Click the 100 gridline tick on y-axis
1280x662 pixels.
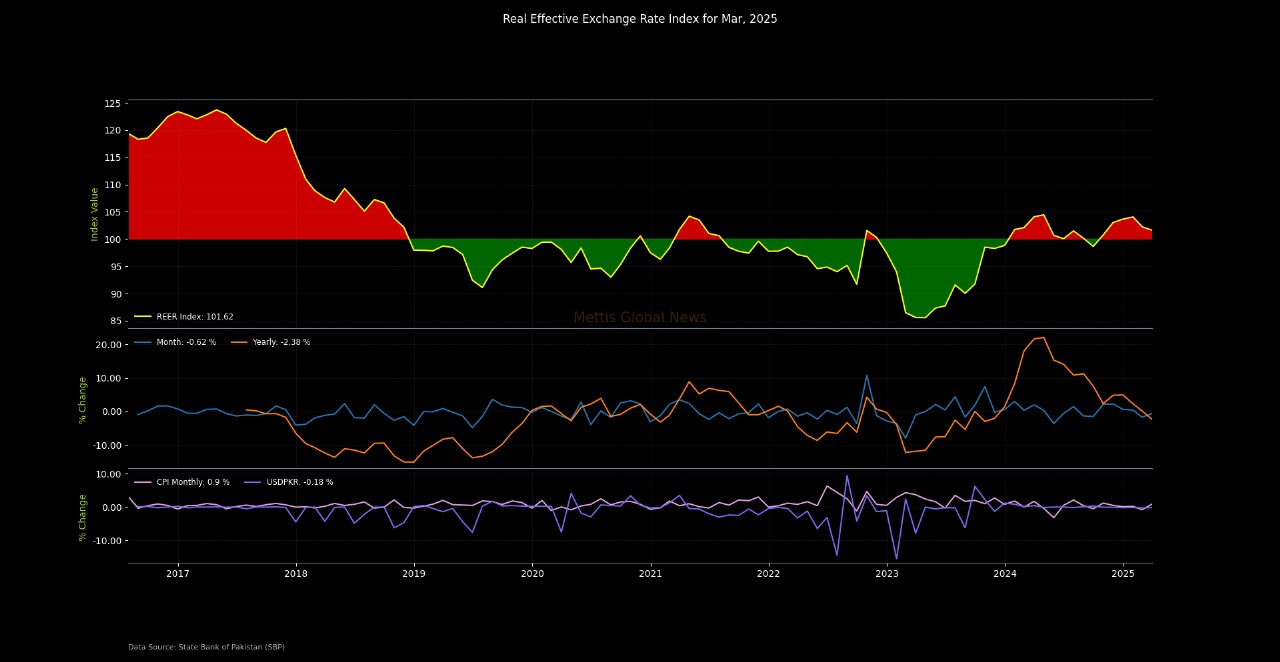[112, 240]
